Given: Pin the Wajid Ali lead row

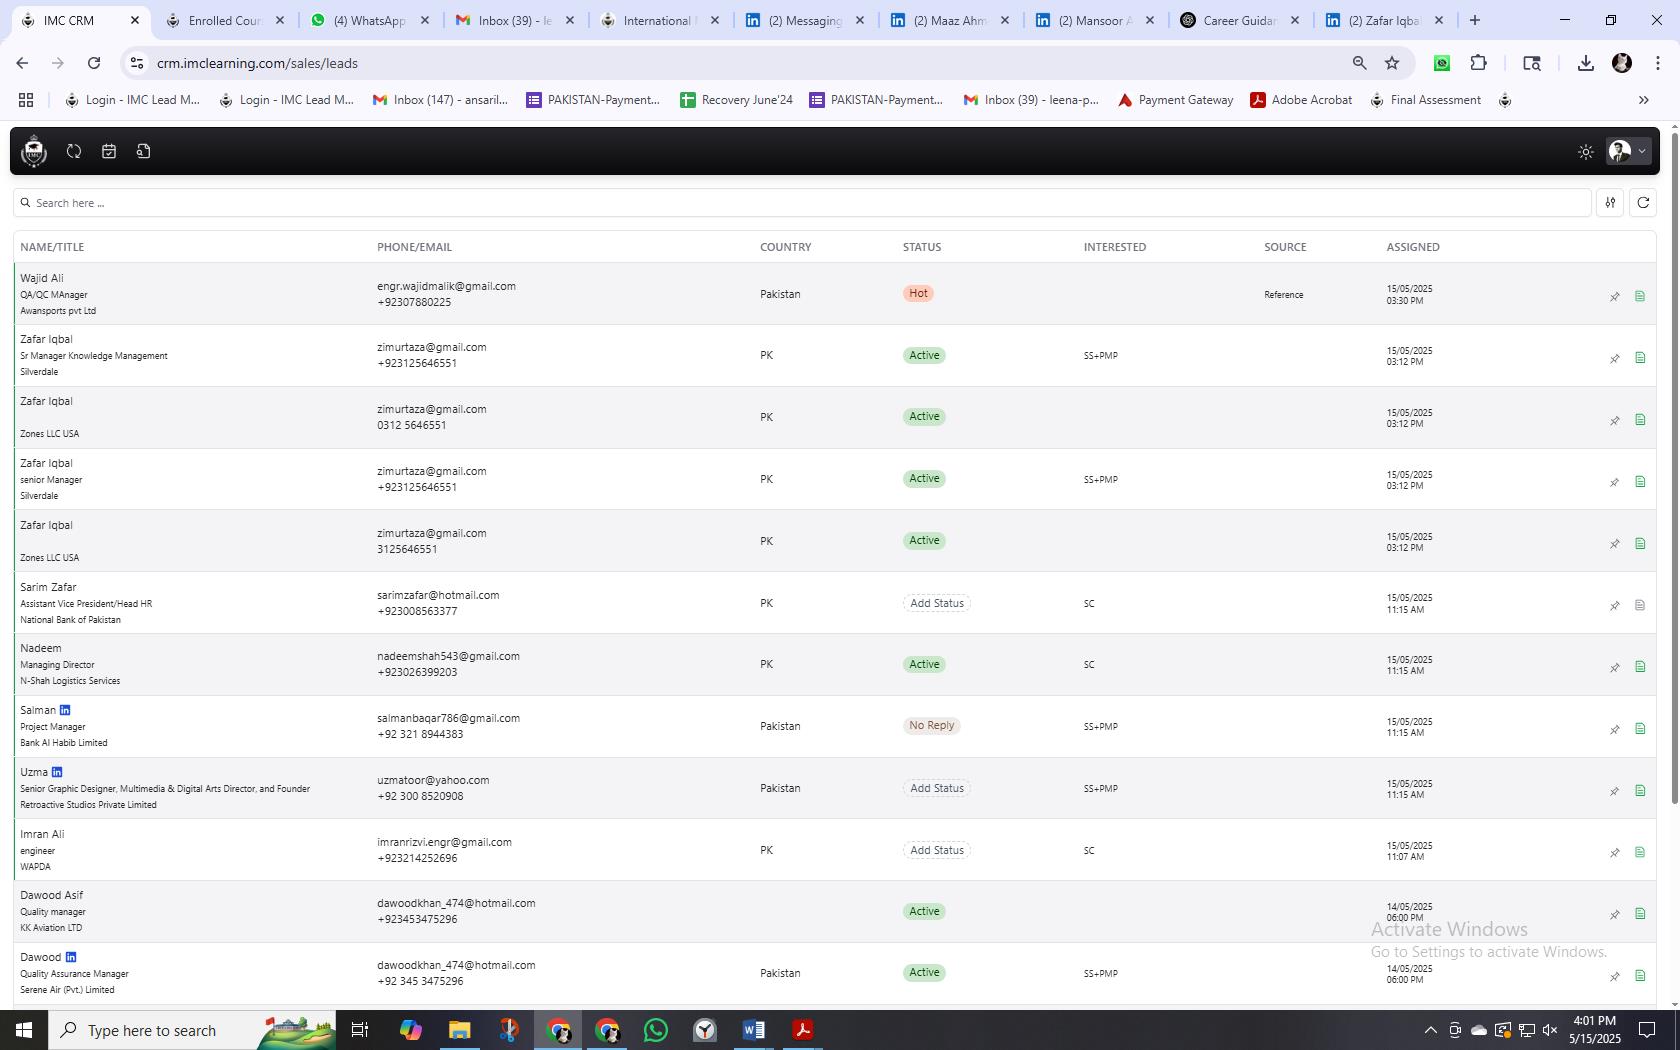Looking at the screenshot, I should tap(1614, 296).
